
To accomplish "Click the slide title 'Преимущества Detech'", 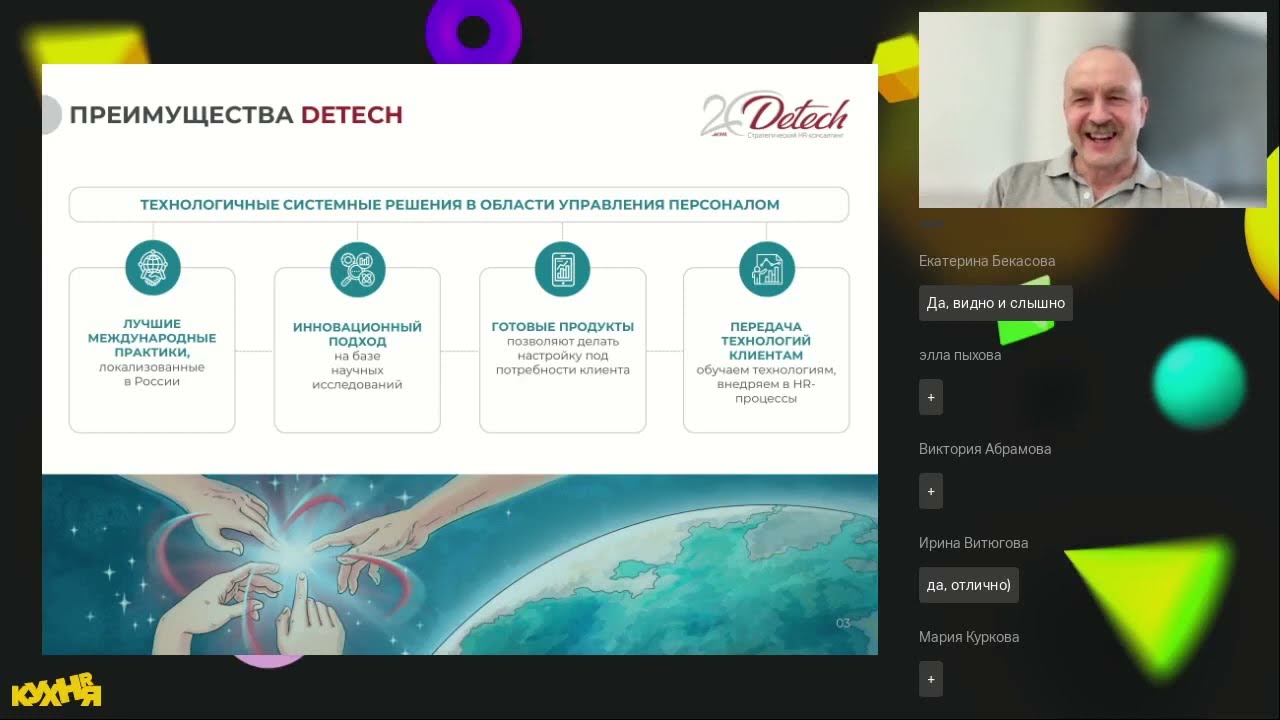I will [x=236, y=115].
